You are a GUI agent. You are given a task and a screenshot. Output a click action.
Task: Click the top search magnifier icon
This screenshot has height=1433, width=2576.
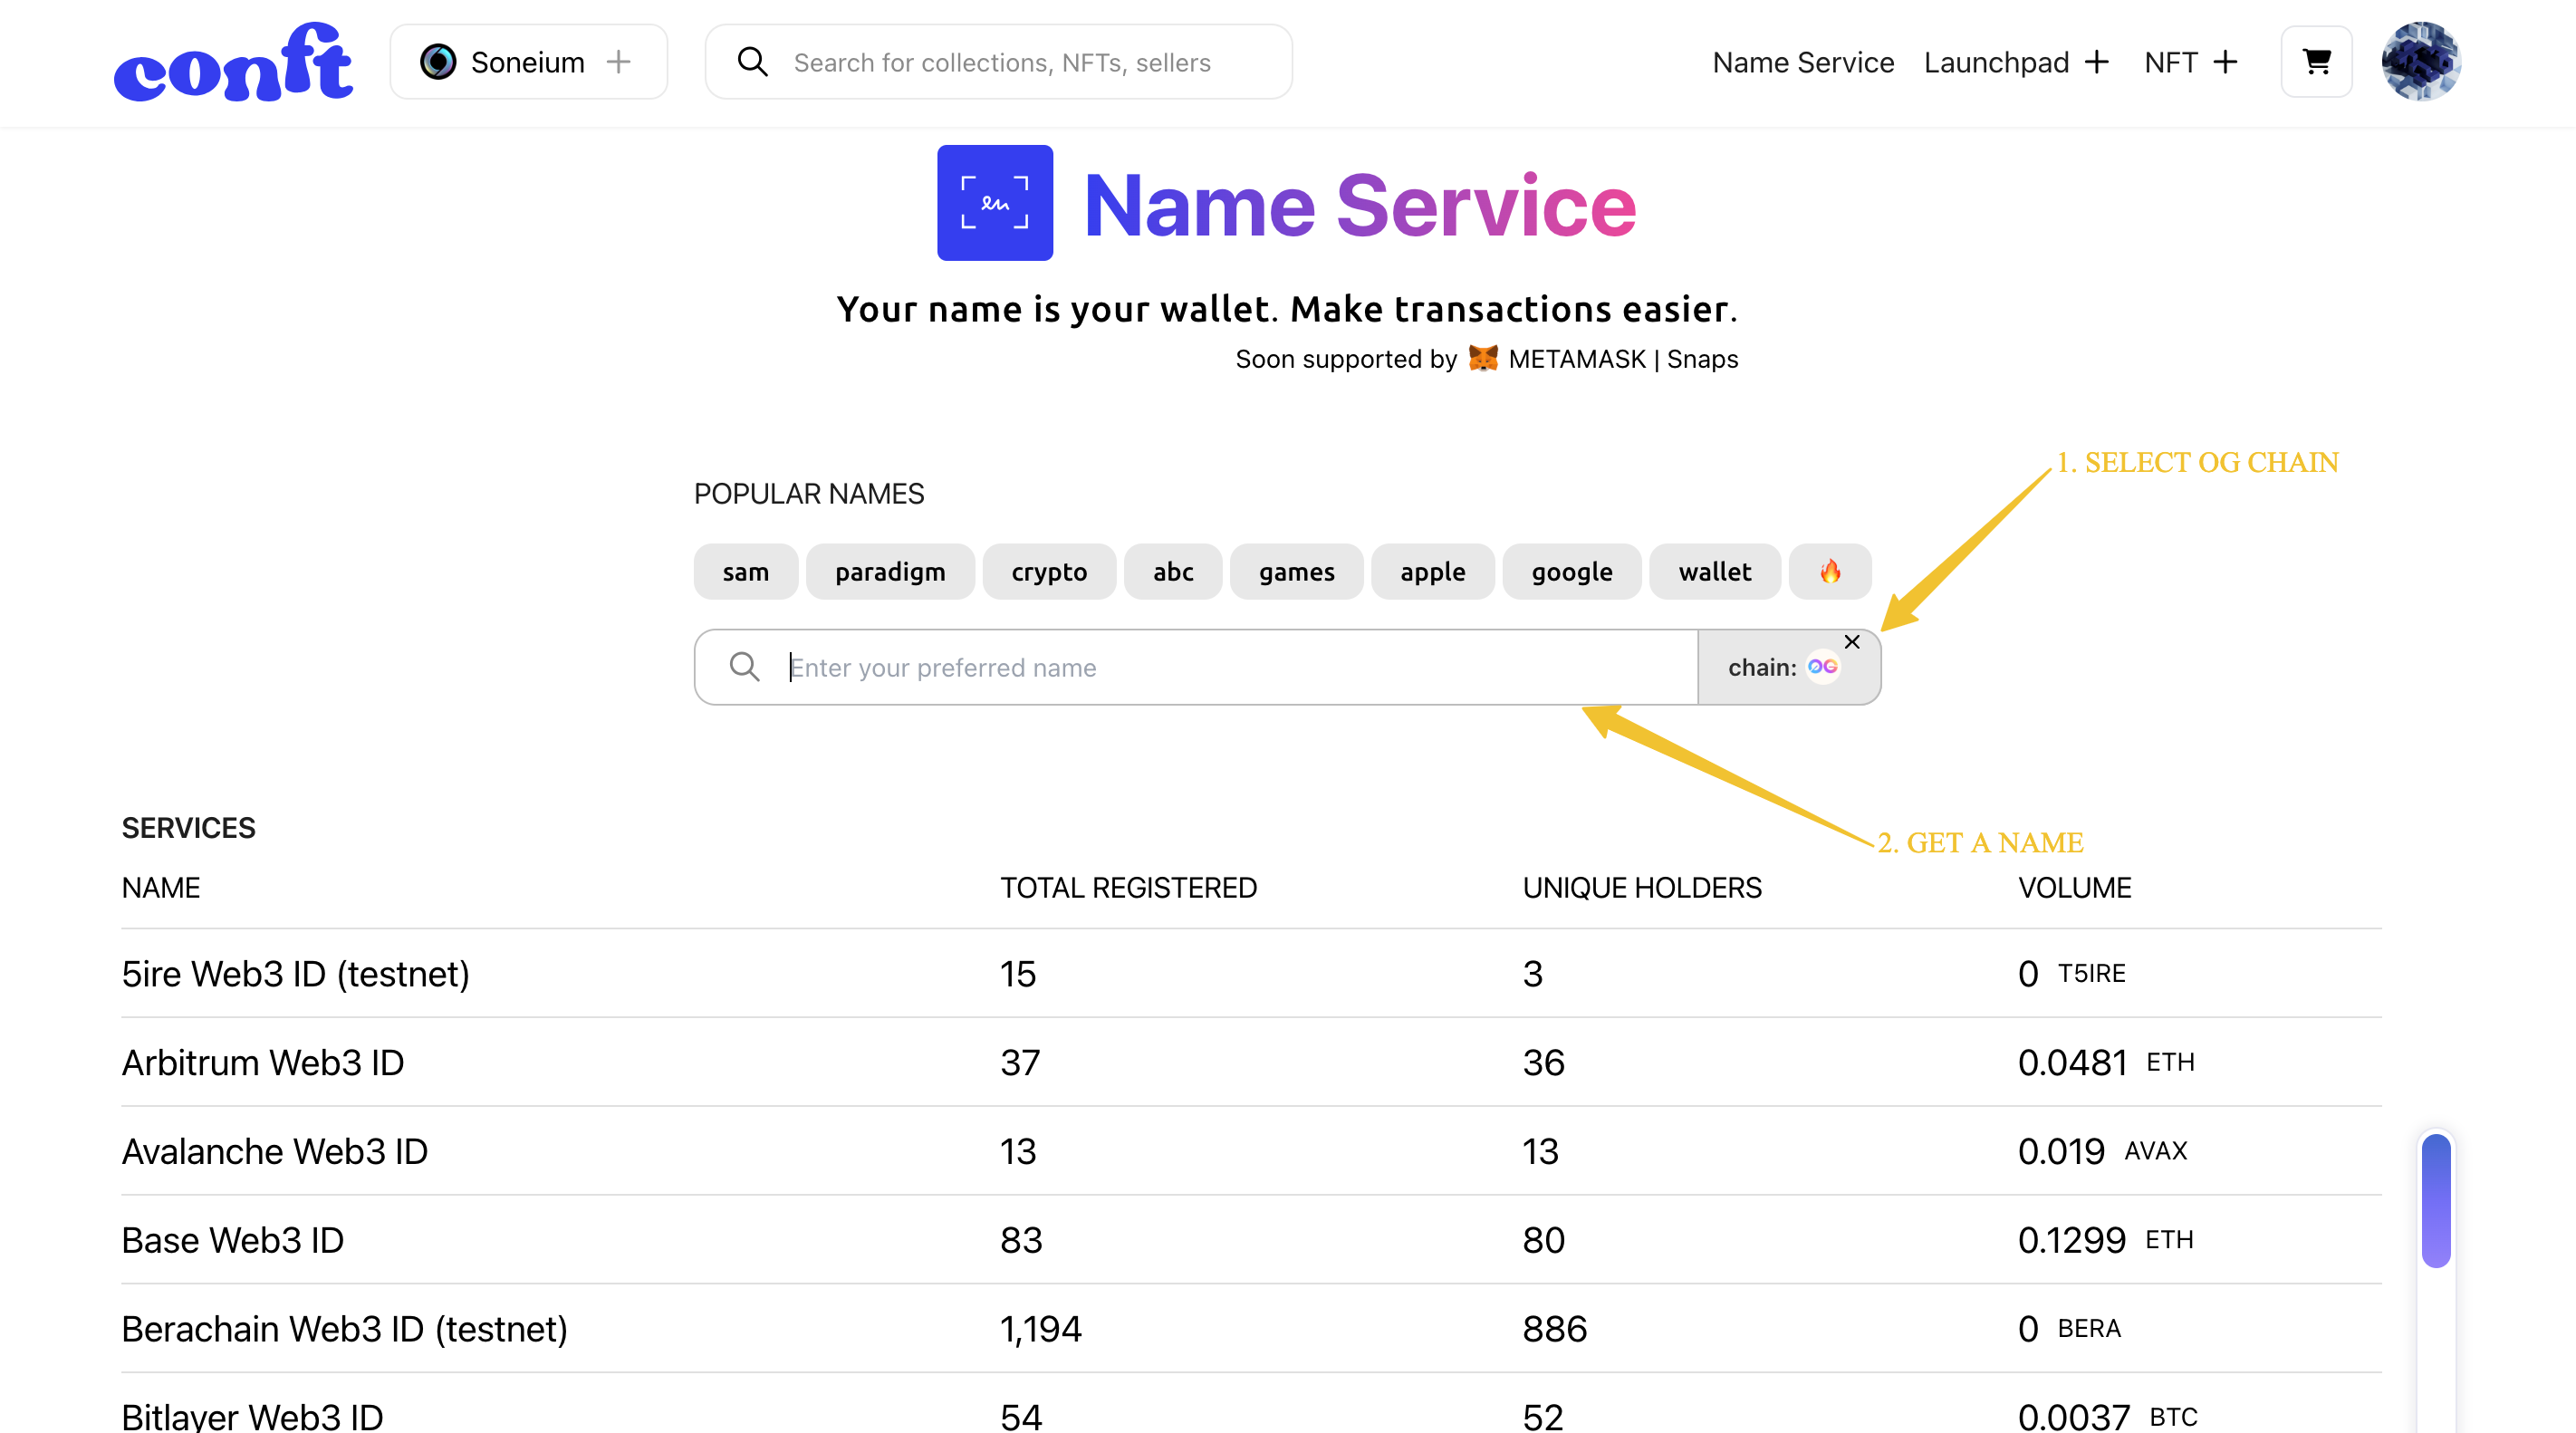(x=752, y=62)
